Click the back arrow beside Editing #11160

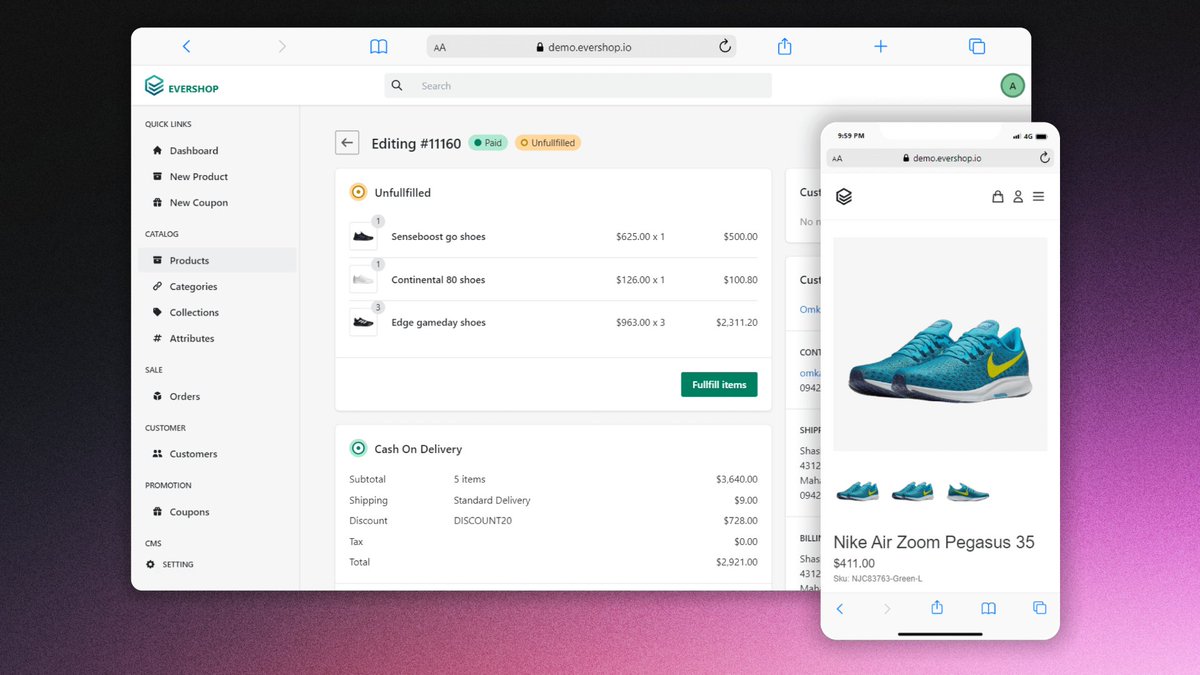coord(347,143)
